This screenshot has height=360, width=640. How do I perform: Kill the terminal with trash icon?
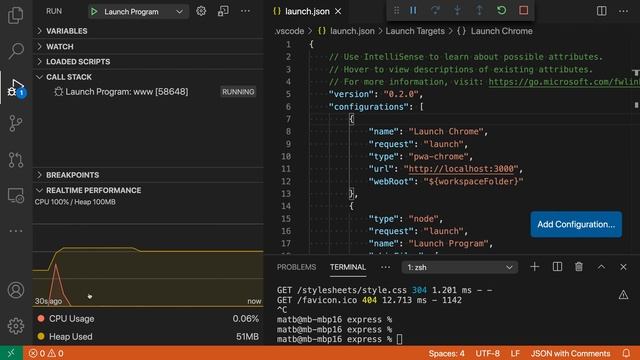pos(579,267)
